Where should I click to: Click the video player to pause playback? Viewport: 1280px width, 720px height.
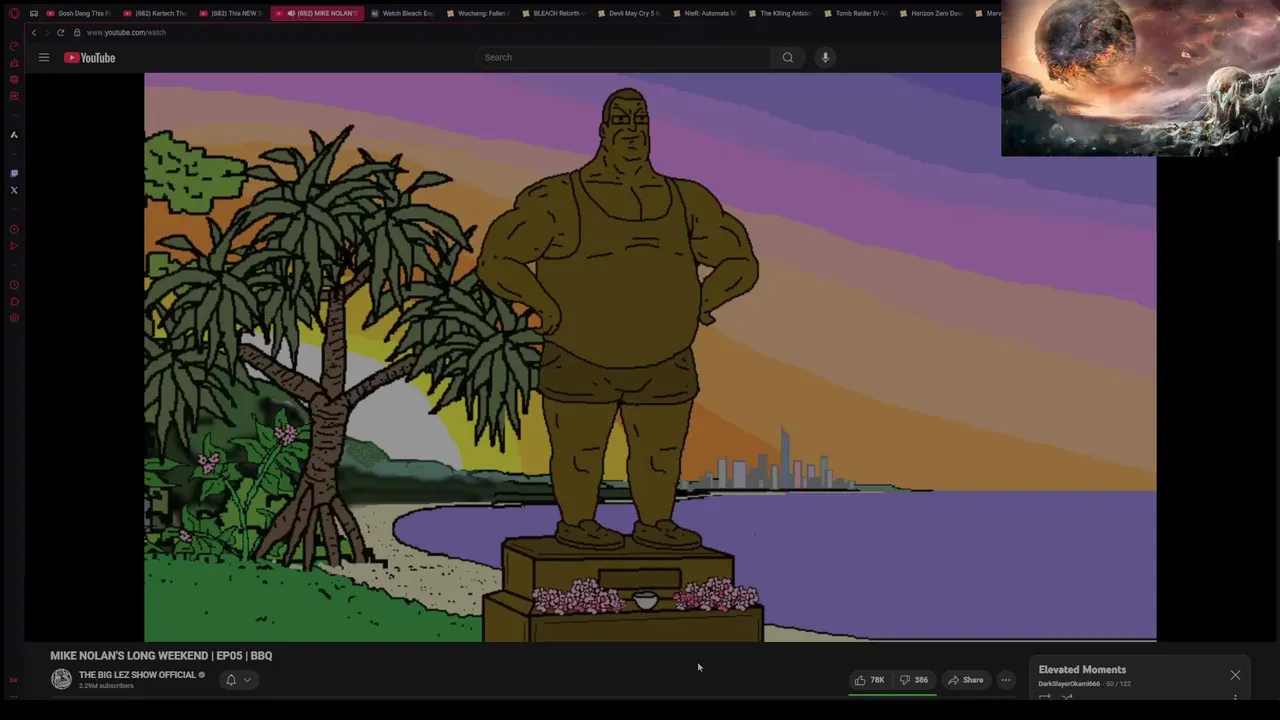tap(650, 357)
